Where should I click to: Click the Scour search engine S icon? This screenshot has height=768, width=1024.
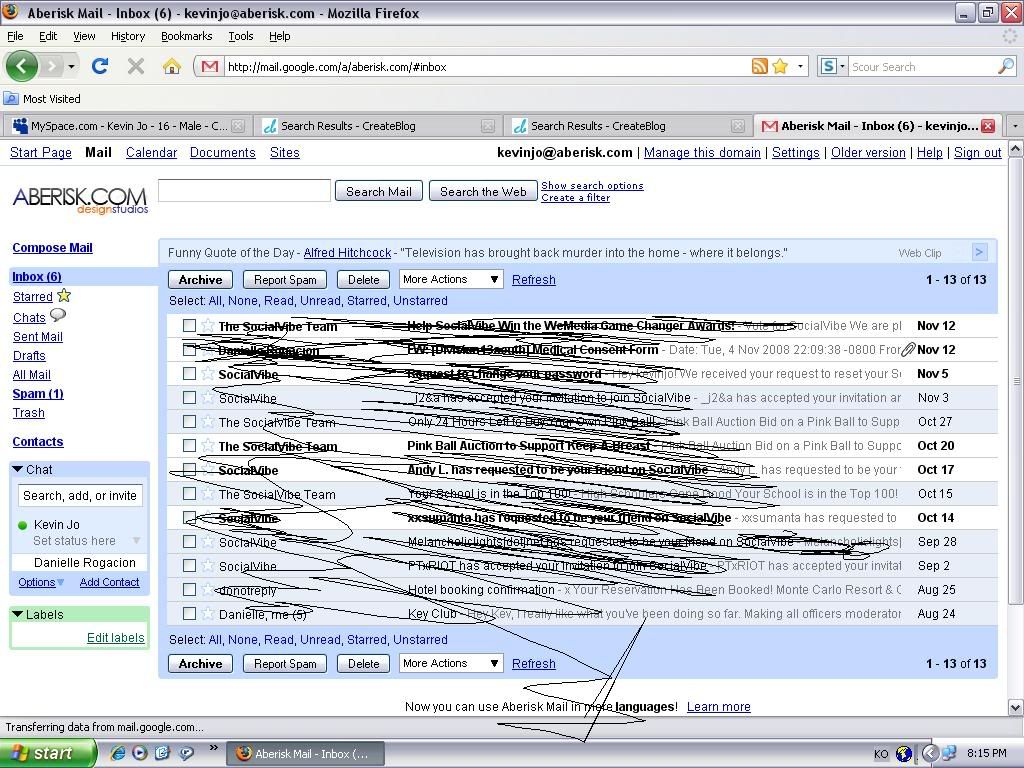tap(828, 66)
